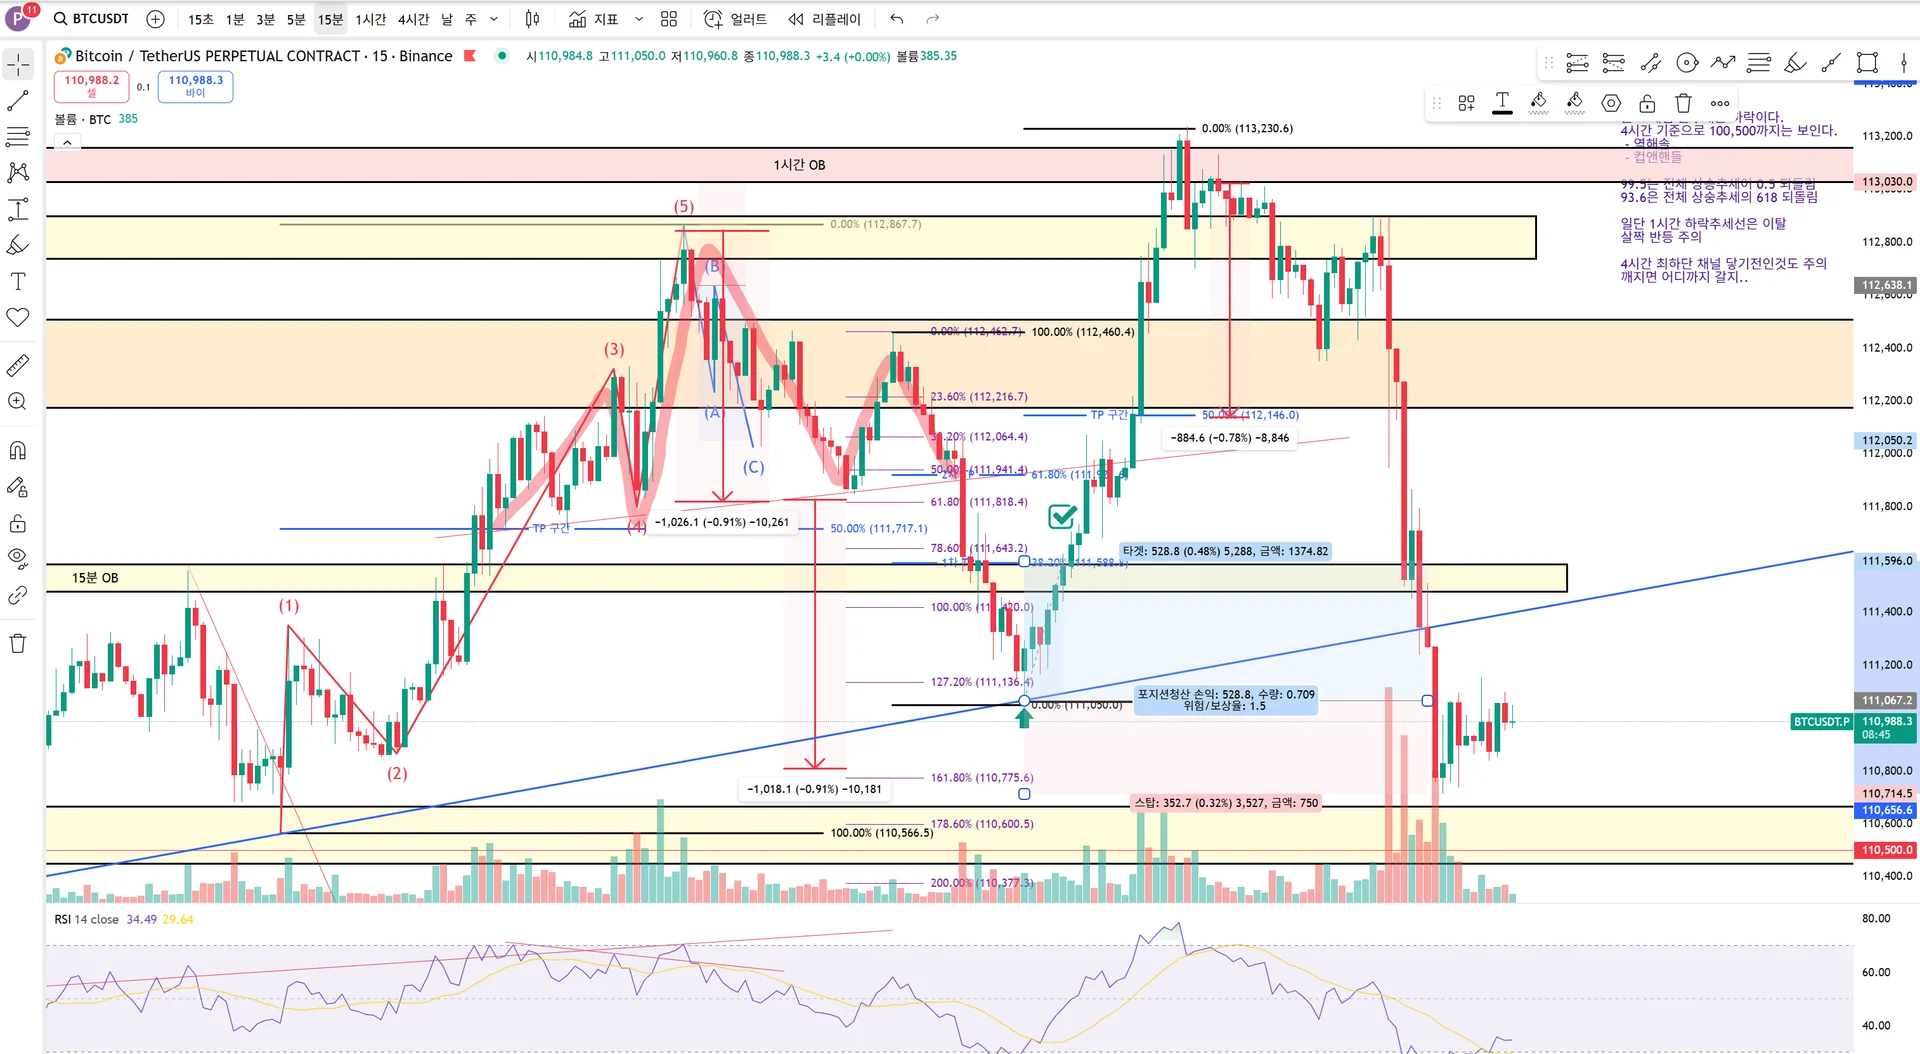The width and height of the screenshot is (1920, 1054).
Task: Collapse the indicator legend chevron
Action: click(x=67, y=143)
